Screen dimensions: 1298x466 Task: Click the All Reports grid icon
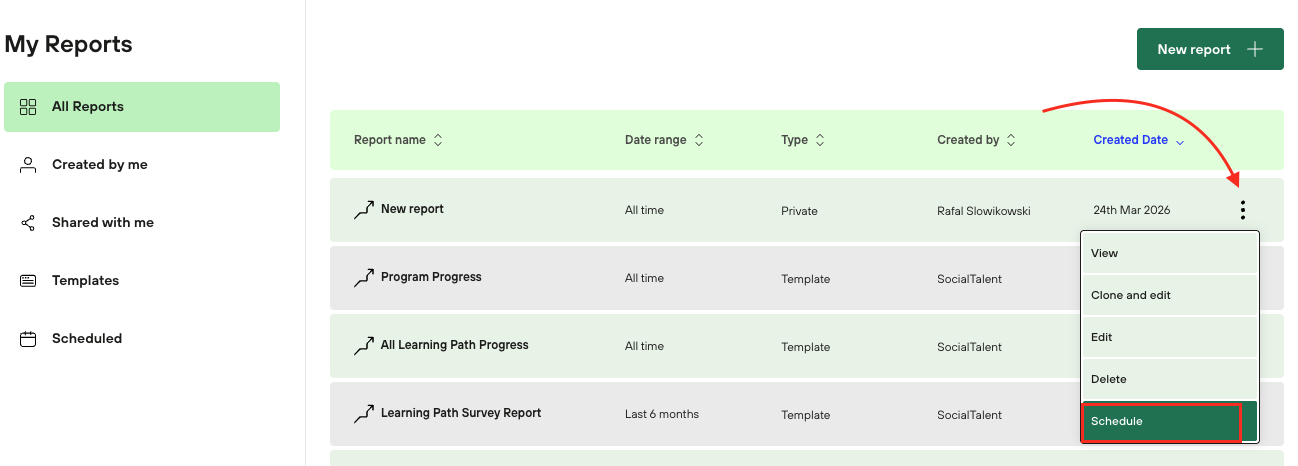point(28,107)
